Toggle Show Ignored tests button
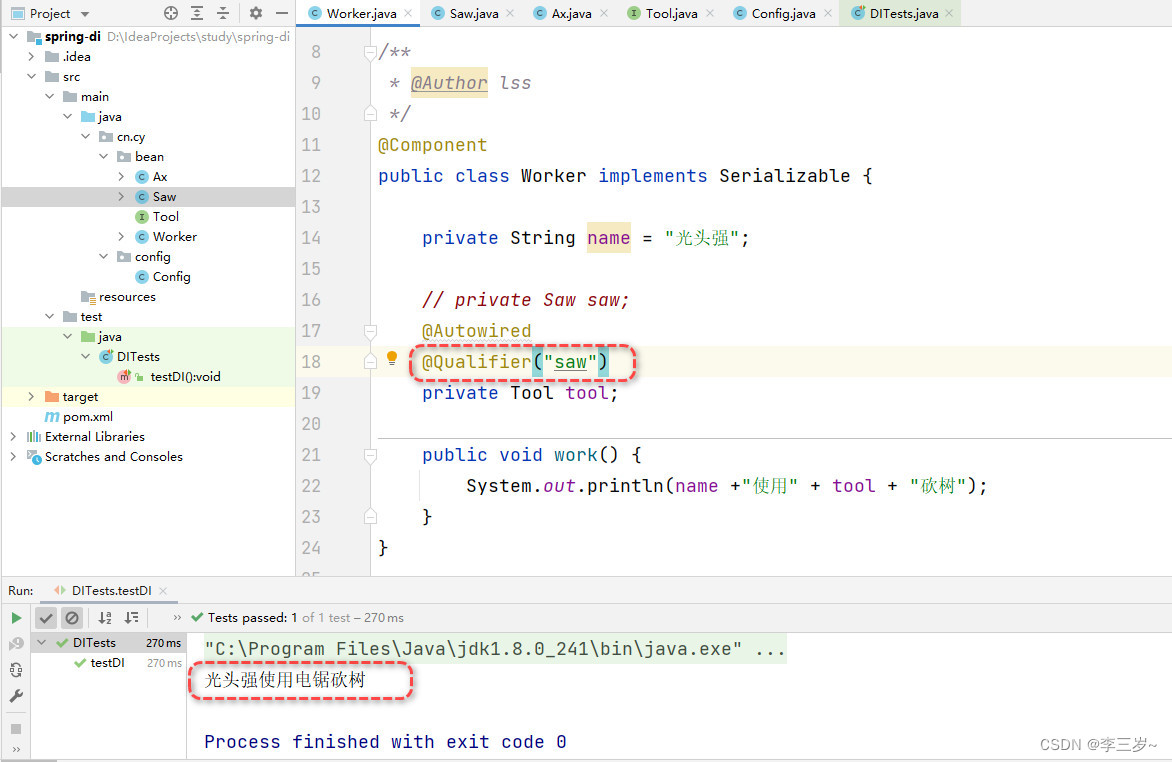Viewport: 1172px width, 762px height. (x=72, y=618)
